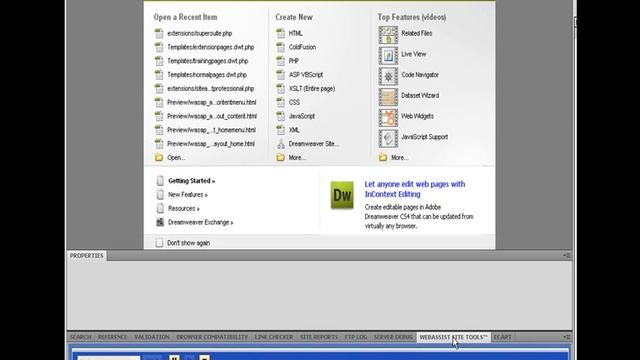Check the Don't show again box

159,243
